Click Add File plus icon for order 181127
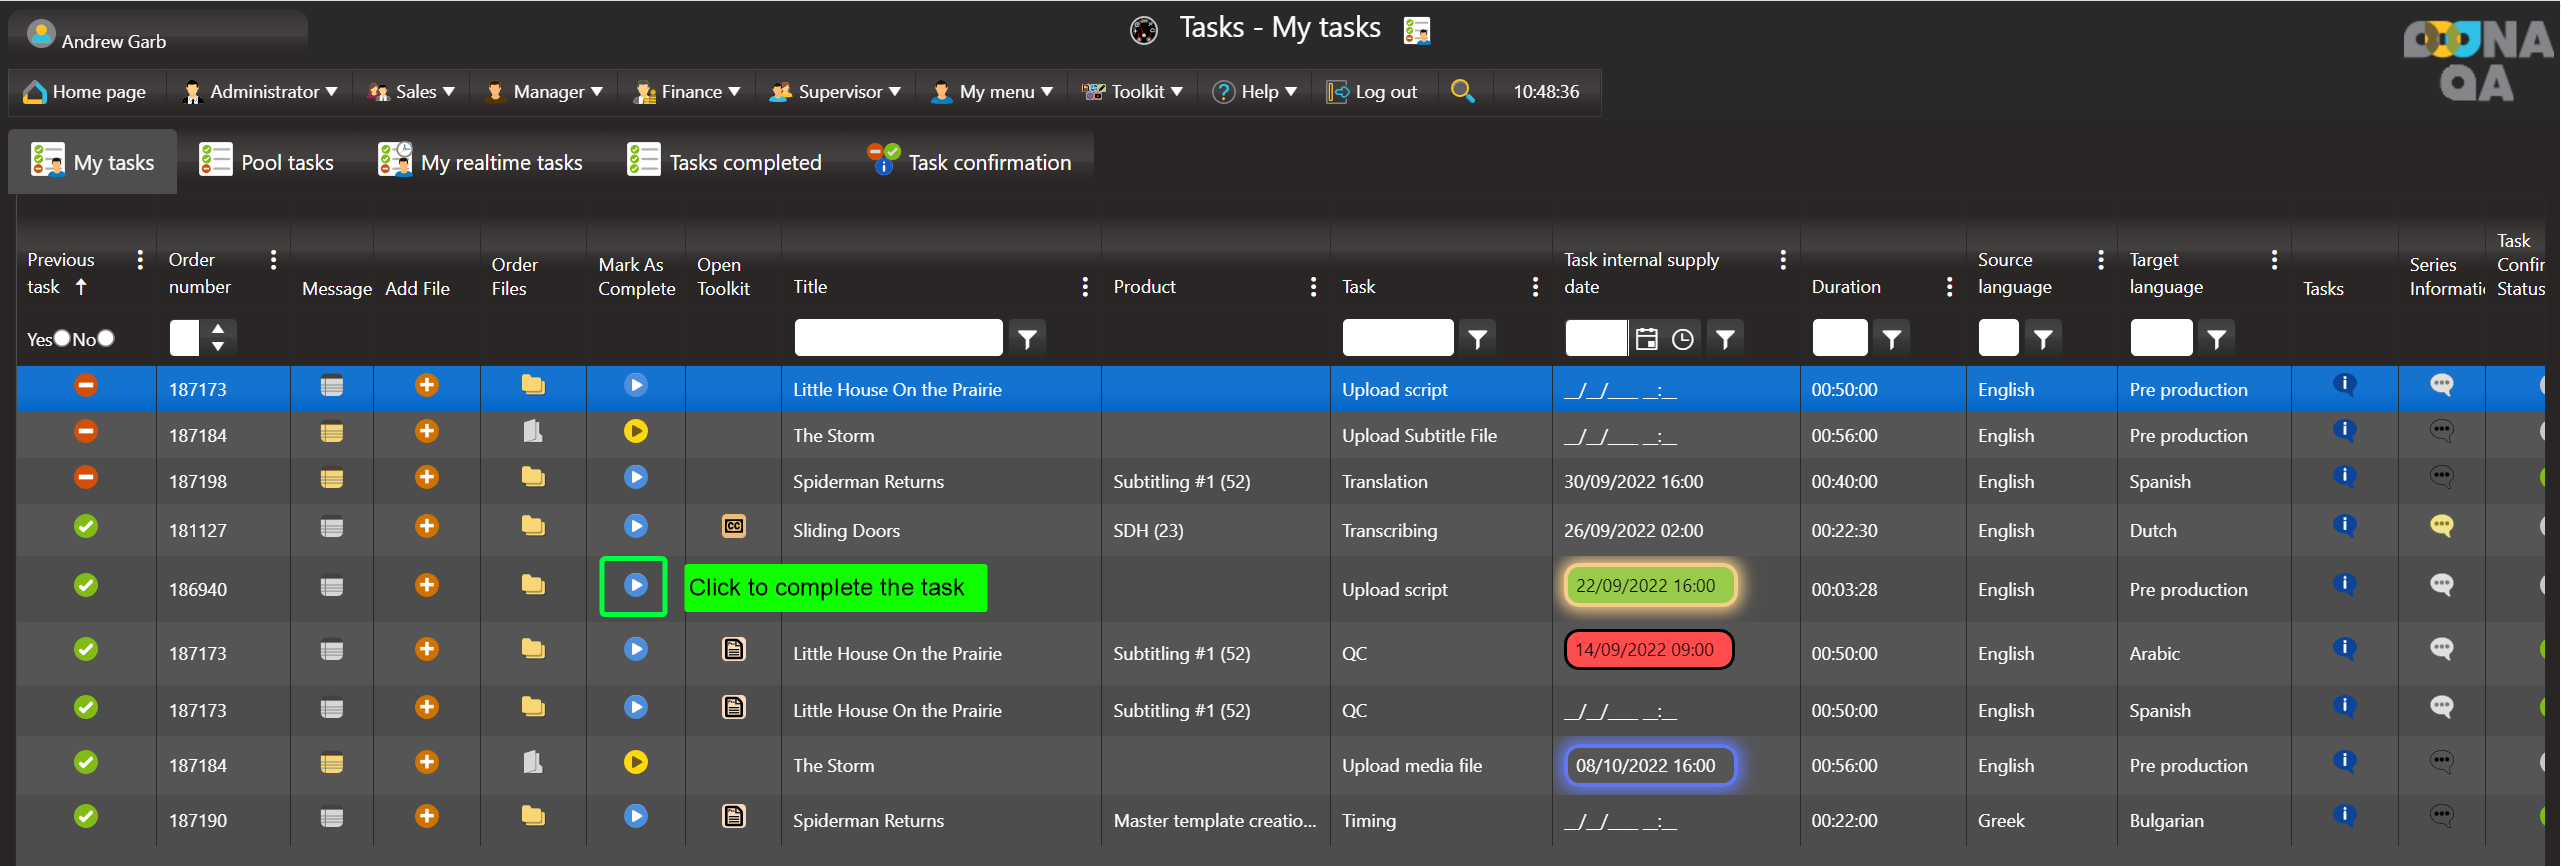The image size is (2561, 866). [427, 526]
